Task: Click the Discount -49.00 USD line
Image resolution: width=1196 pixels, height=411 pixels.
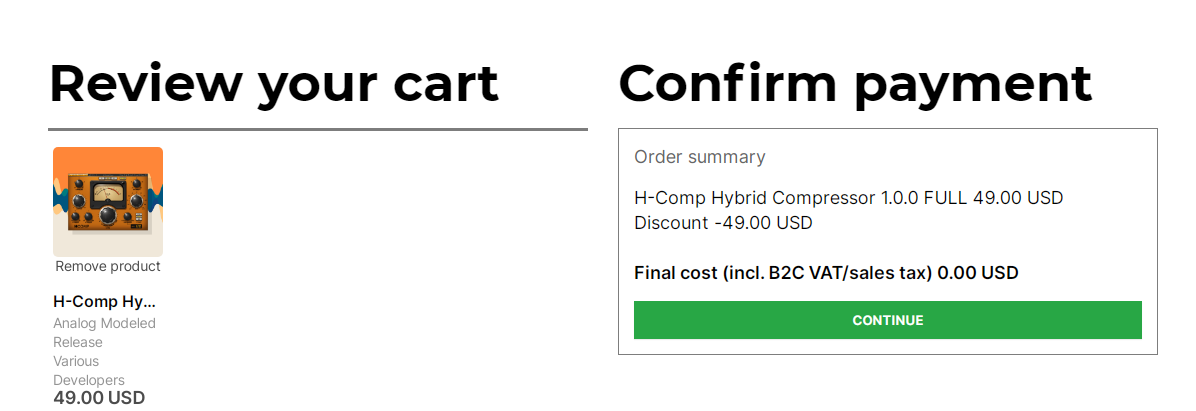Action: tap(723, 222)
